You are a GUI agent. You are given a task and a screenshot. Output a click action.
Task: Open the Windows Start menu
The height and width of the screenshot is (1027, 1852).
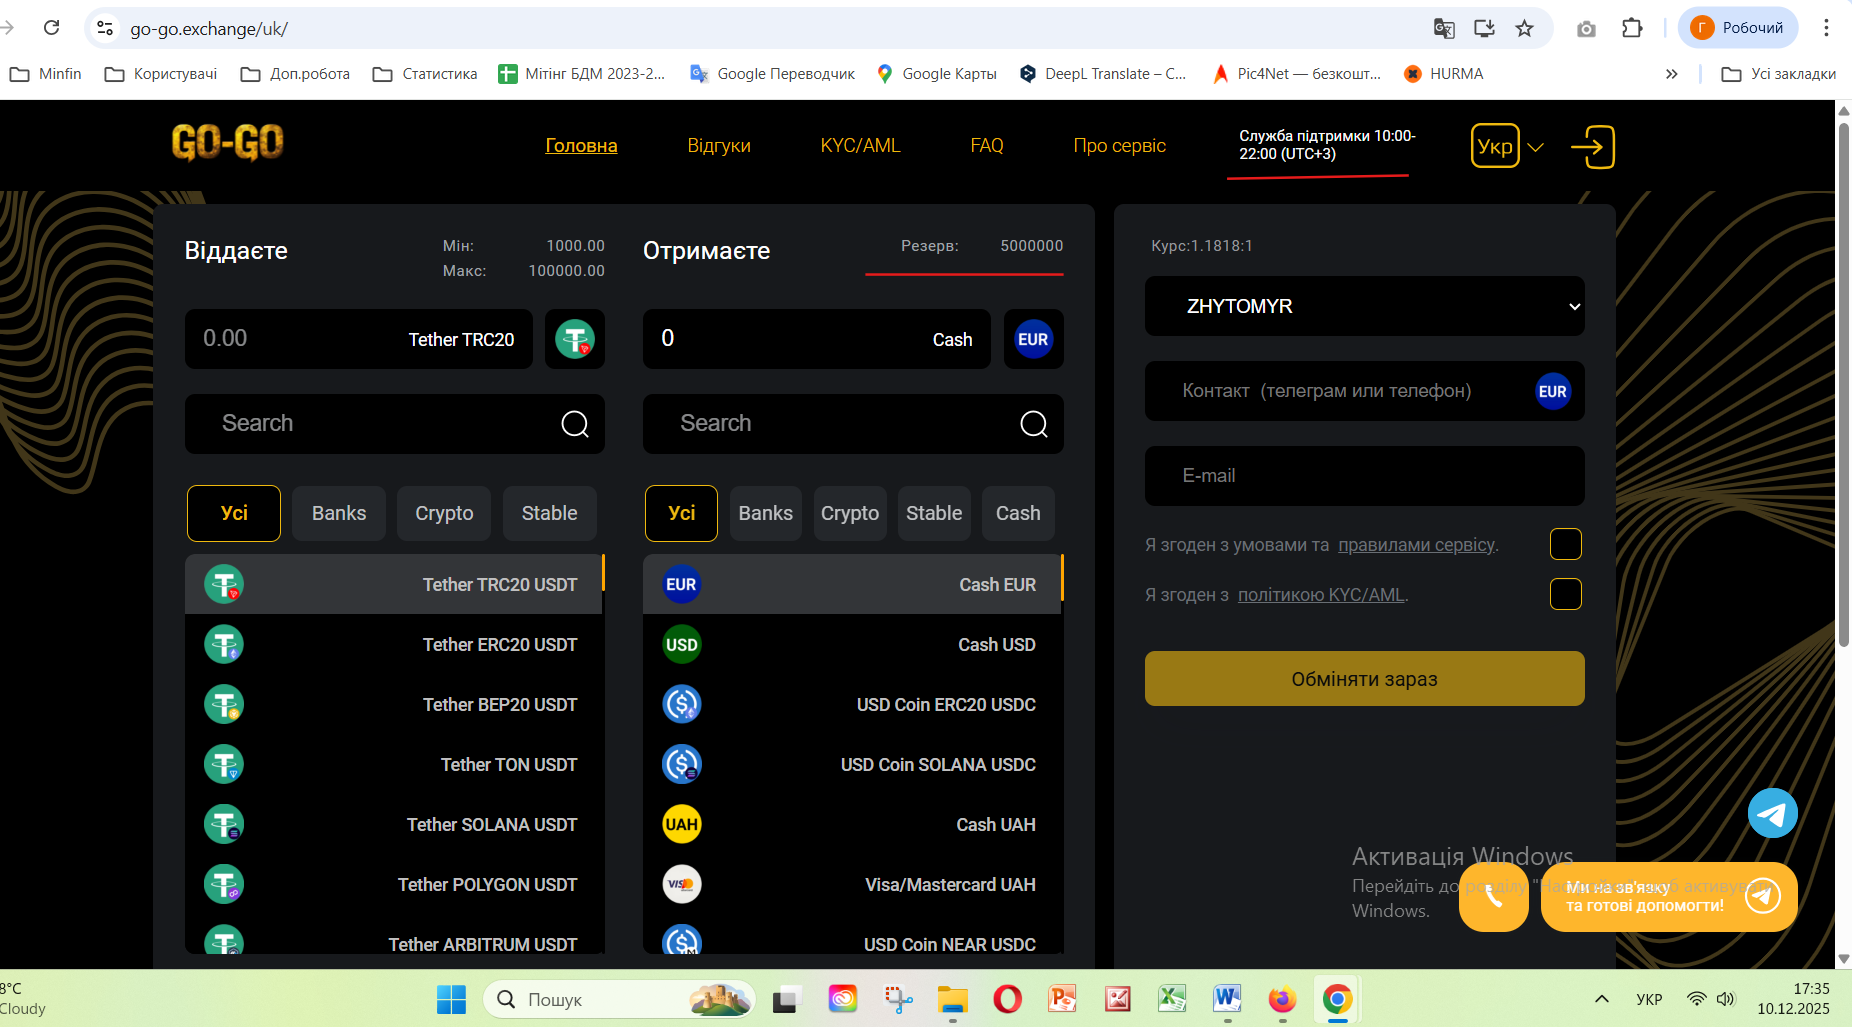[x=451, y=999]
